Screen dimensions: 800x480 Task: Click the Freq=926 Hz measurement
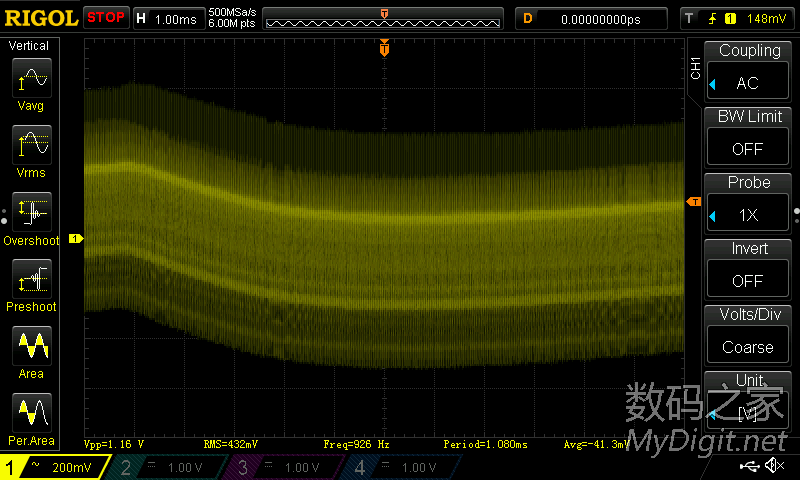(356, 444)
